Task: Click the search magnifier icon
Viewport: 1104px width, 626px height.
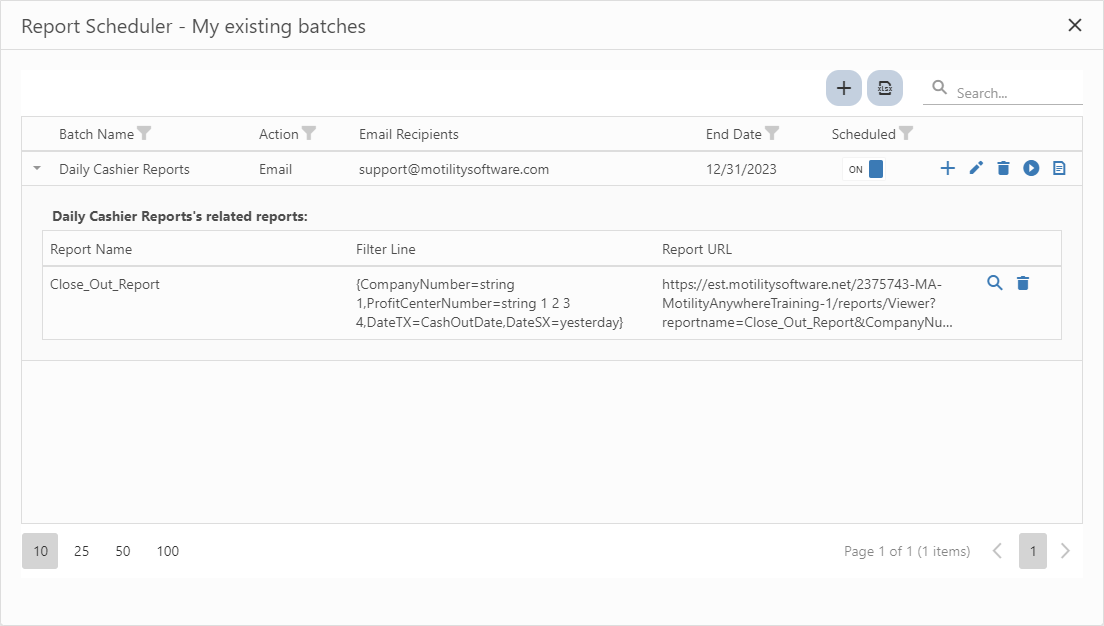Action: tap(939, 87)
